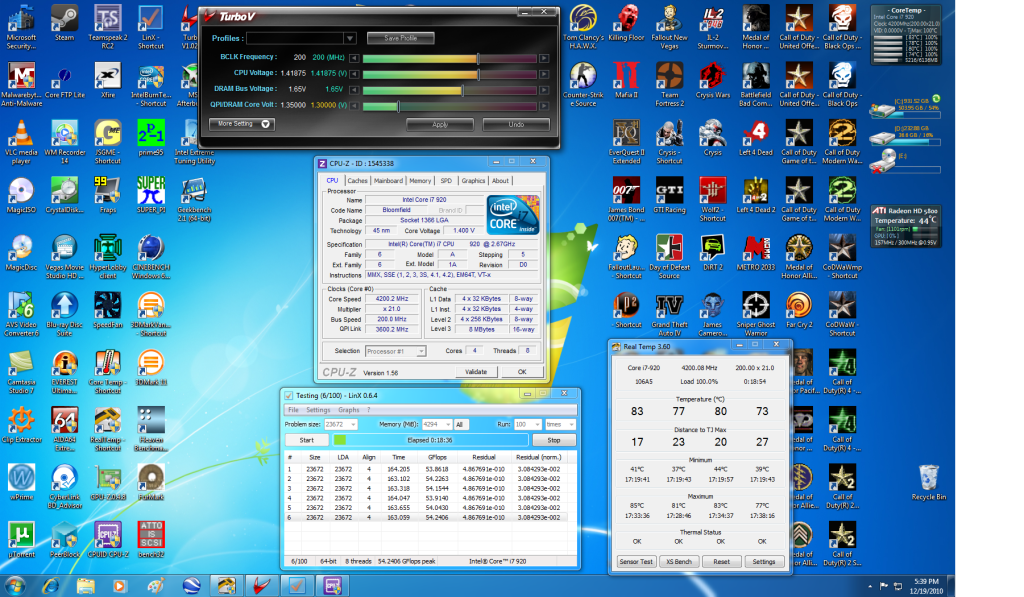The height and width of the screenshot is (597, 1024).
Task: Click OK button in CPU-Z
Action: point(522,372)
